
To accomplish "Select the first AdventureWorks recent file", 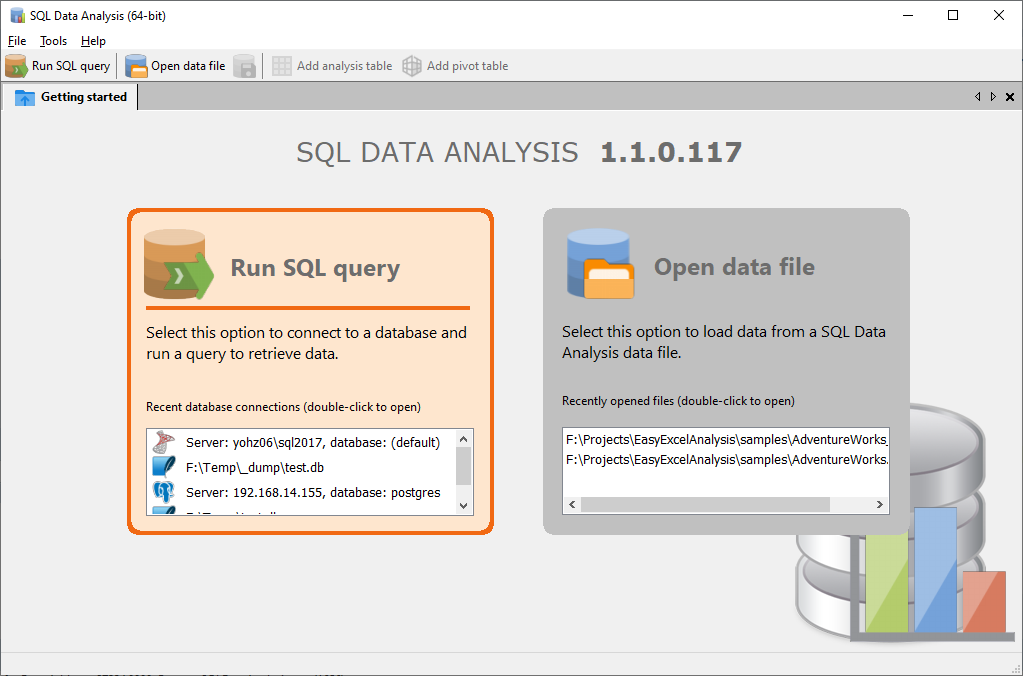I will 720,439.
